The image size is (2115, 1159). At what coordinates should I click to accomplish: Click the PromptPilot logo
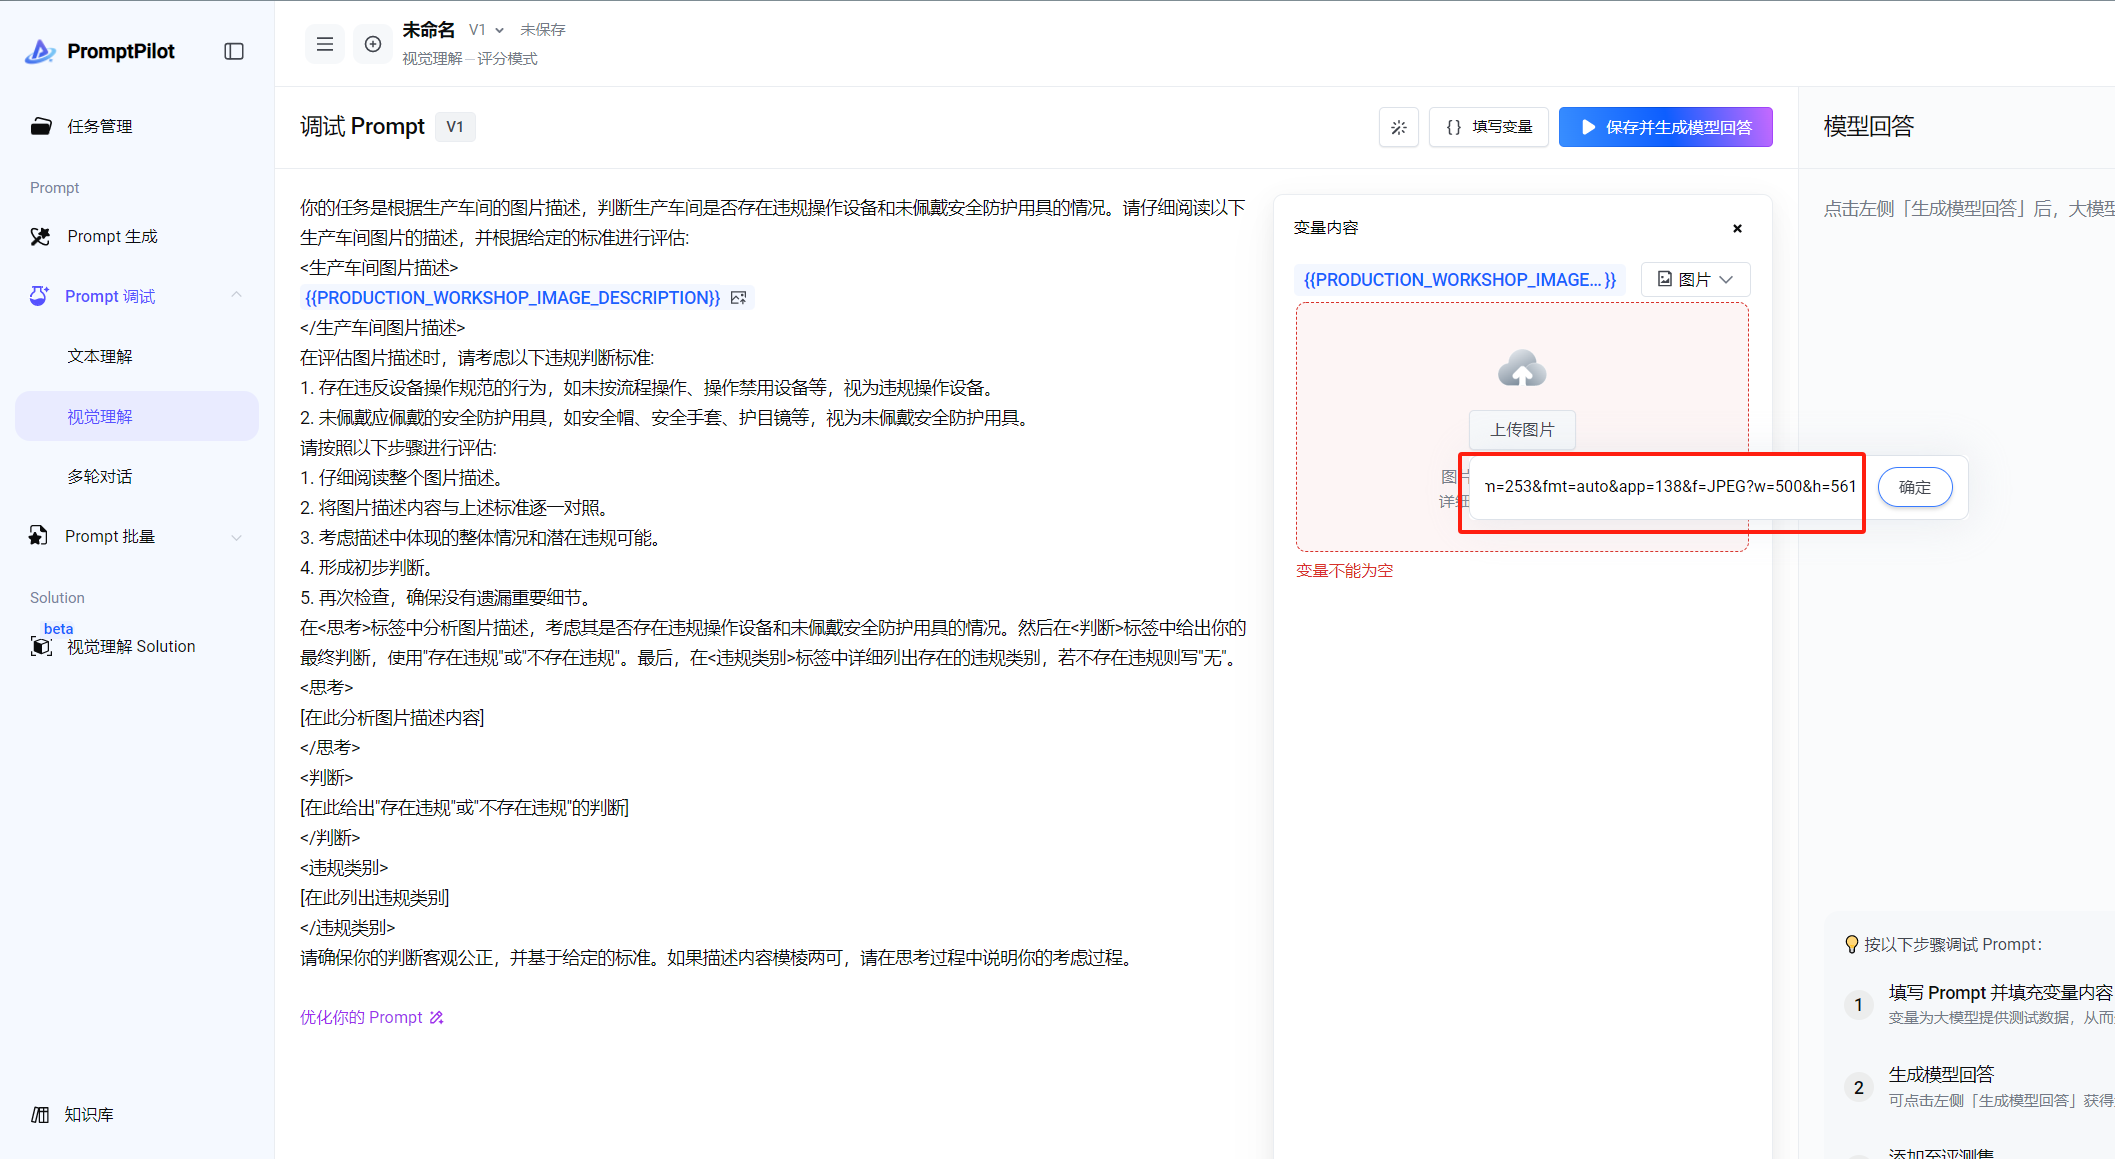[100, 51]
